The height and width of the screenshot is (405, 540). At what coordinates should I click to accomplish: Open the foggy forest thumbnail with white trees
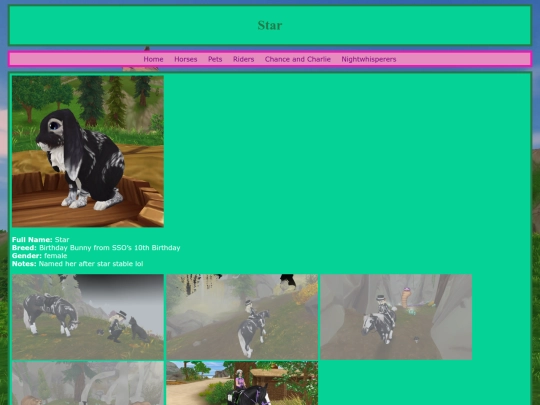[x=88, y=383]
